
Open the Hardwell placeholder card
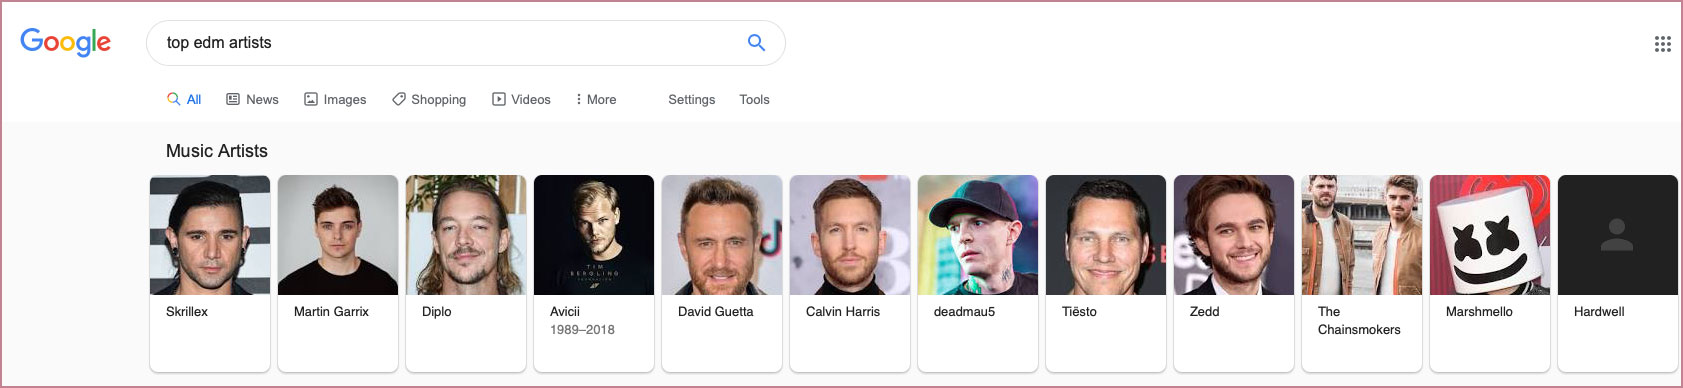pyautogui.click(x=1618, y=273)
